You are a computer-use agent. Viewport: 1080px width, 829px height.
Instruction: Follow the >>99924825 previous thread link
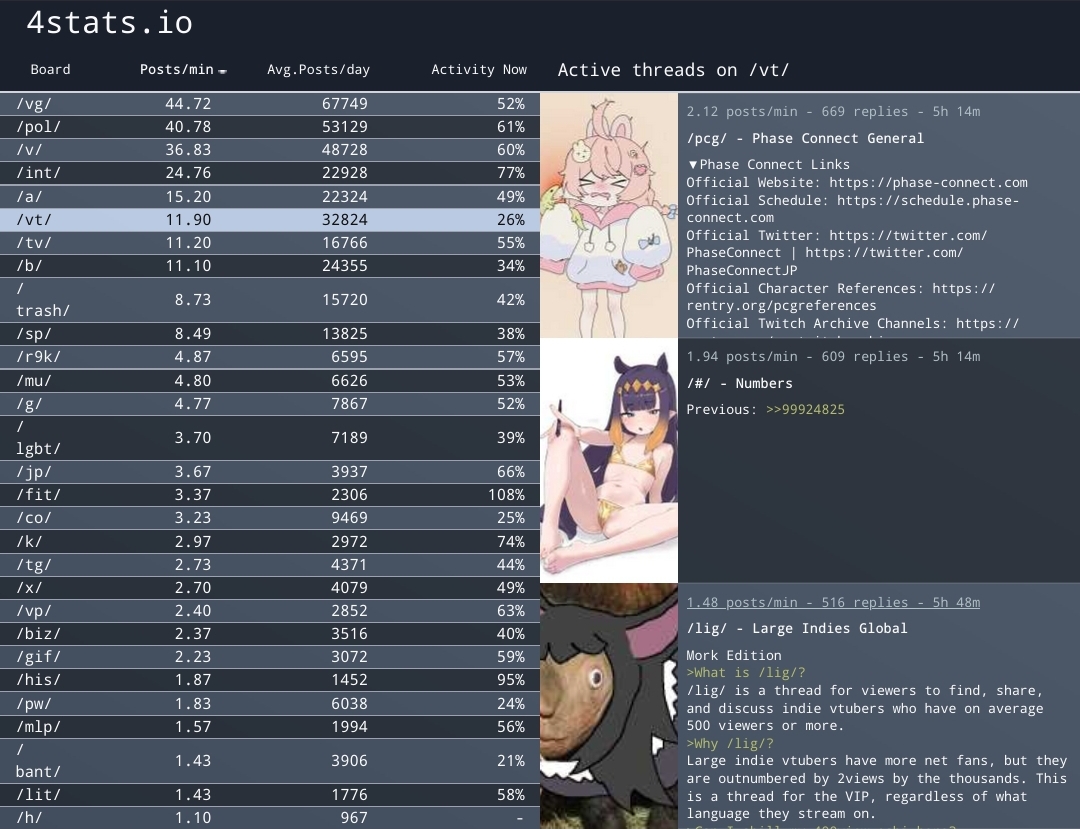[805, 410]
